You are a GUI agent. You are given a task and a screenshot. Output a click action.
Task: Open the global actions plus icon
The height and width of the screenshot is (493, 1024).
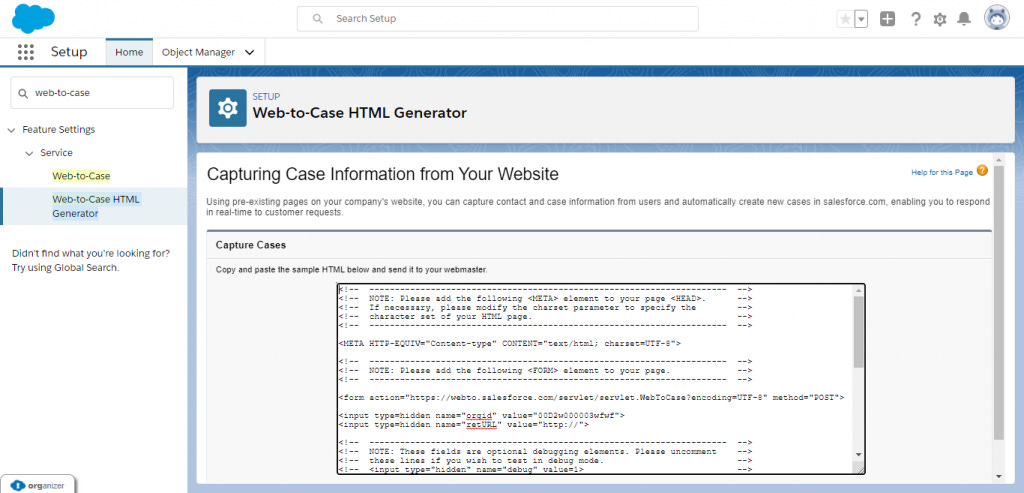(887, 19)
